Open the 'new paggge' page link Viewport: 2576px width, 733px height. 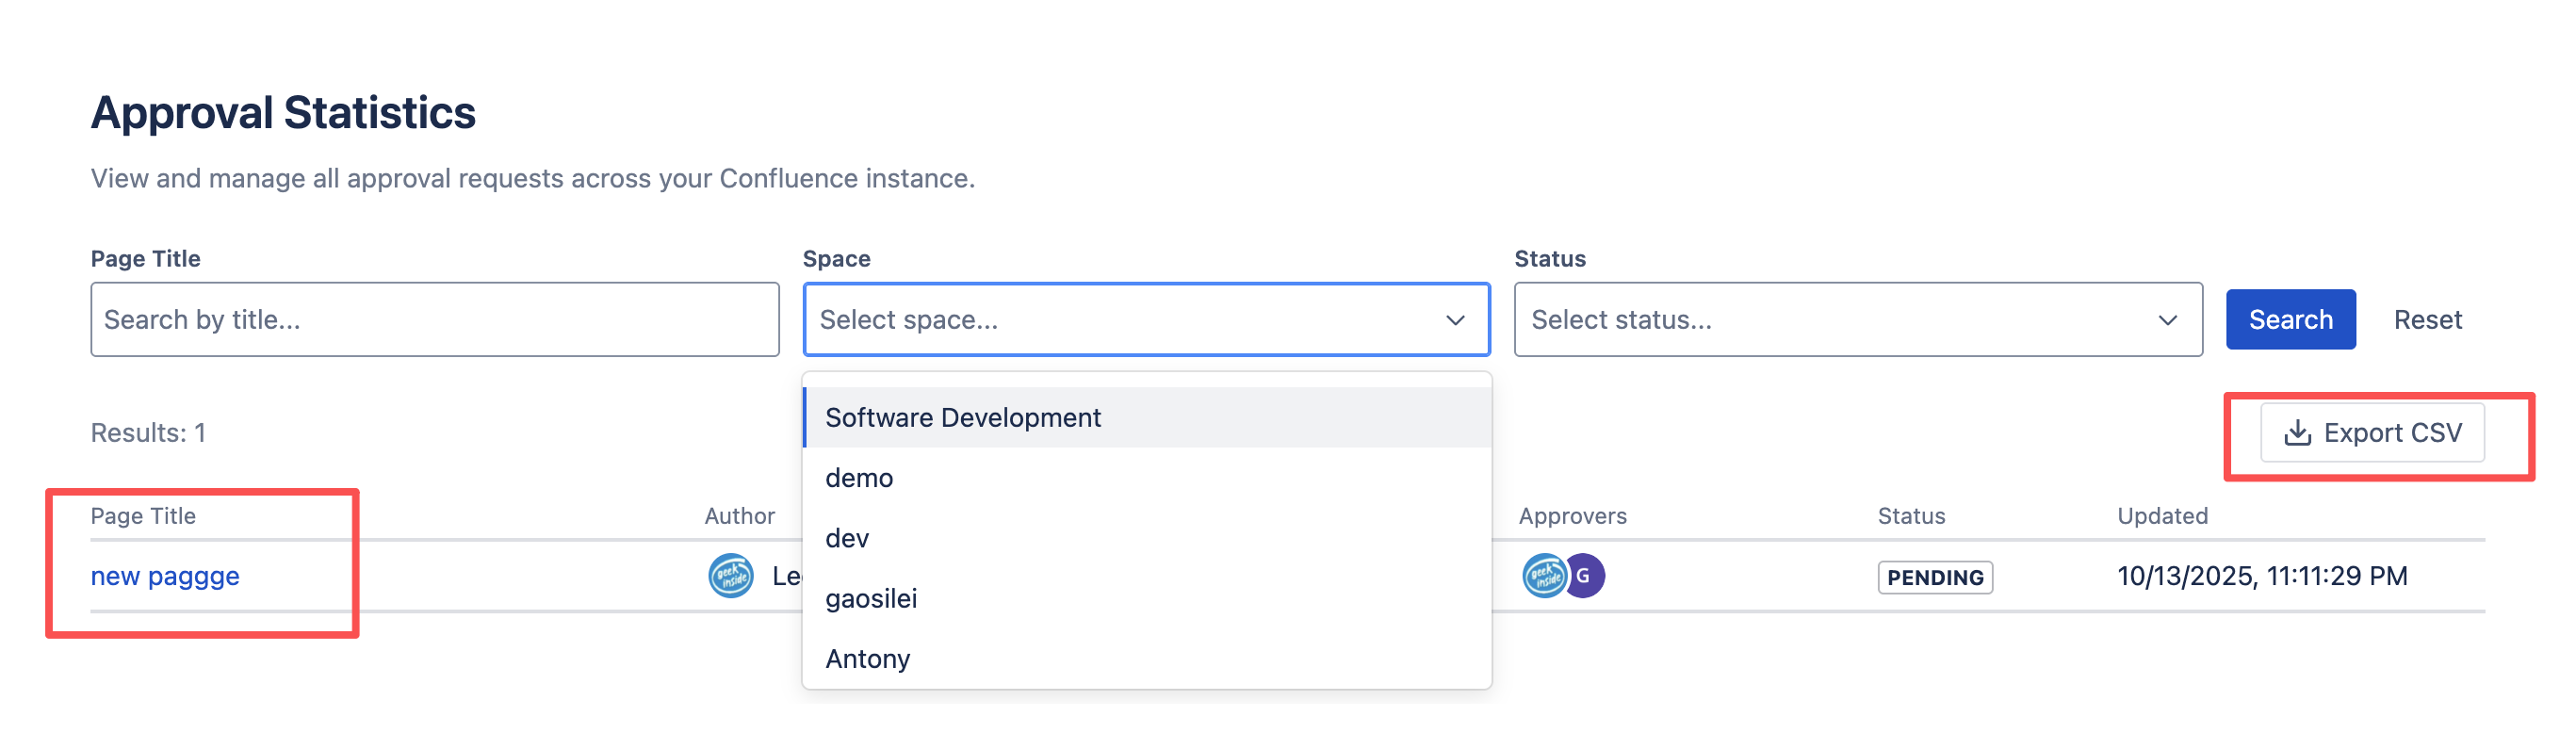[x=165, y=576]
